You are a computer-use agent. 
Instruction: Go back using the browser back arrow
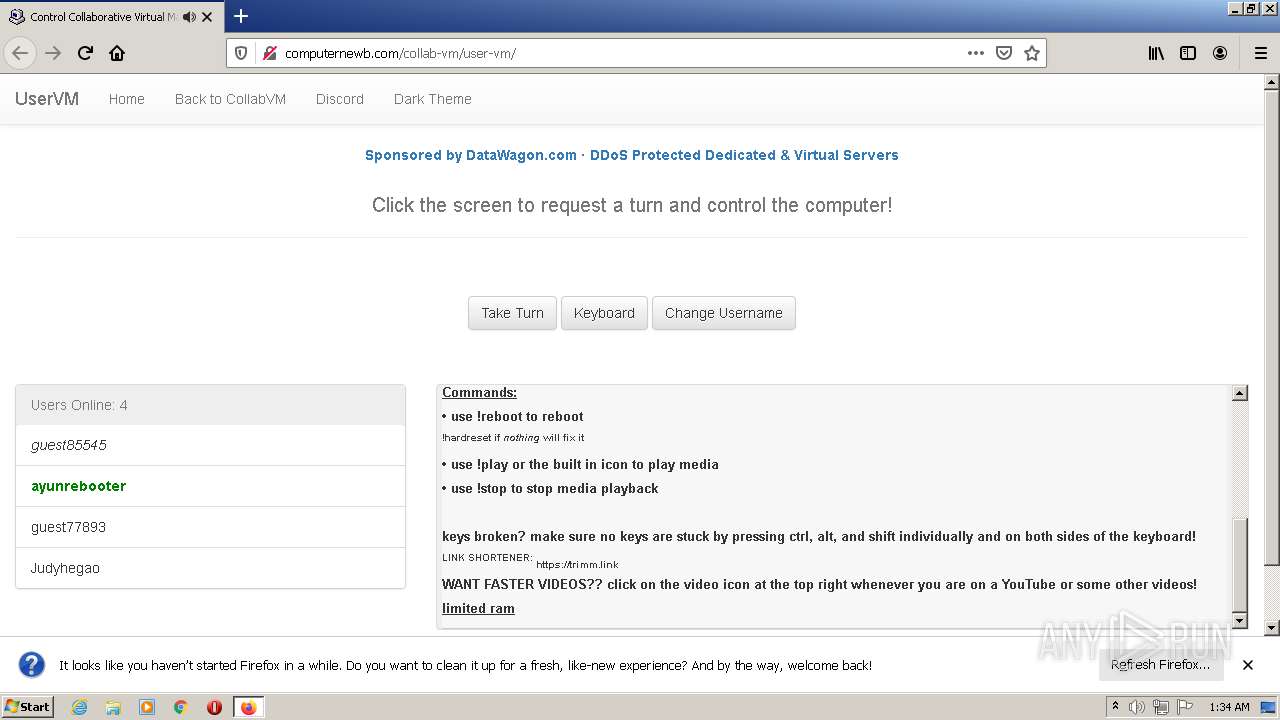[20, 53]
